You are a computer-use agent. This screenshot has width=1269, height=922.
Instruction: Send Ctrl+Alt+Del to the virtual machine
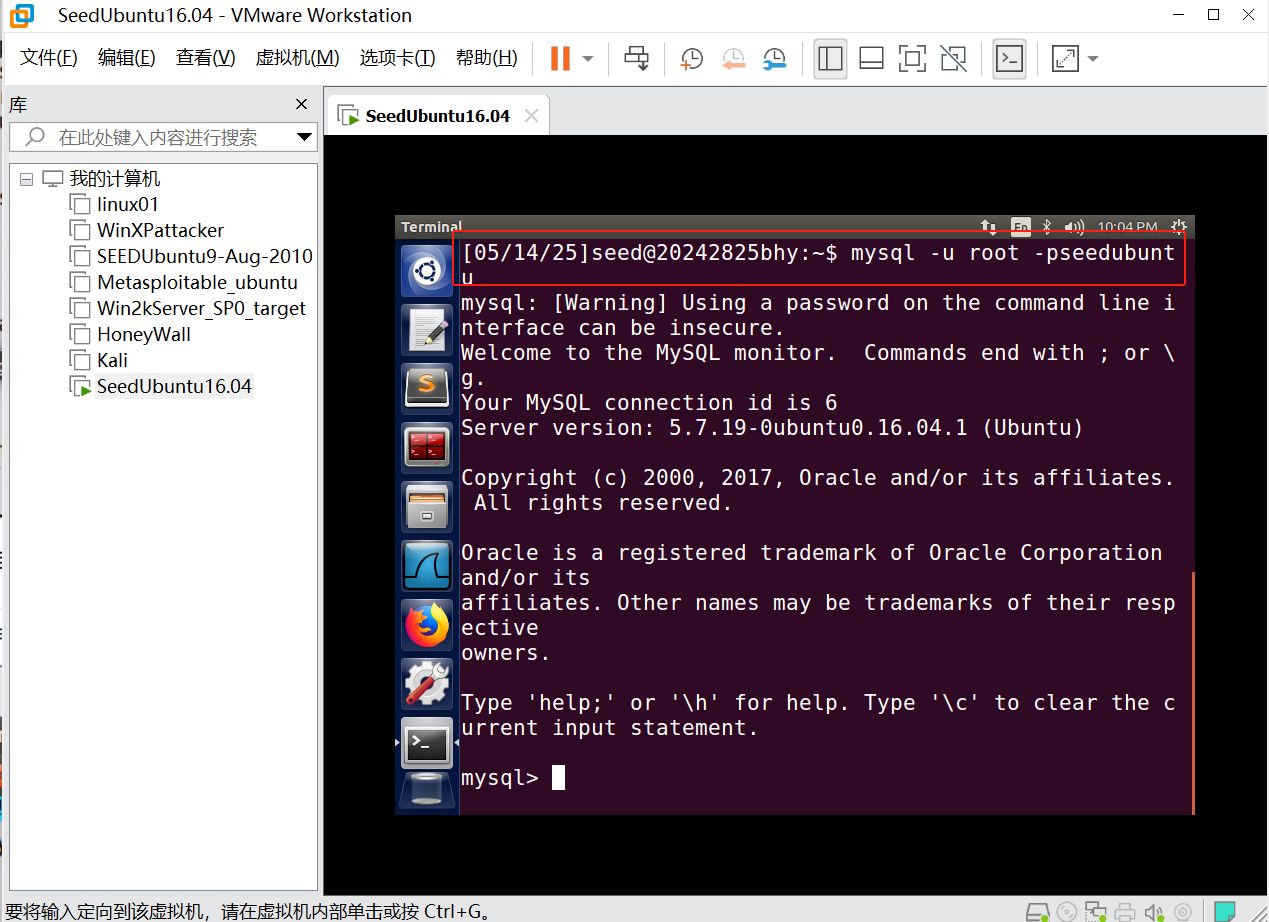636,58
